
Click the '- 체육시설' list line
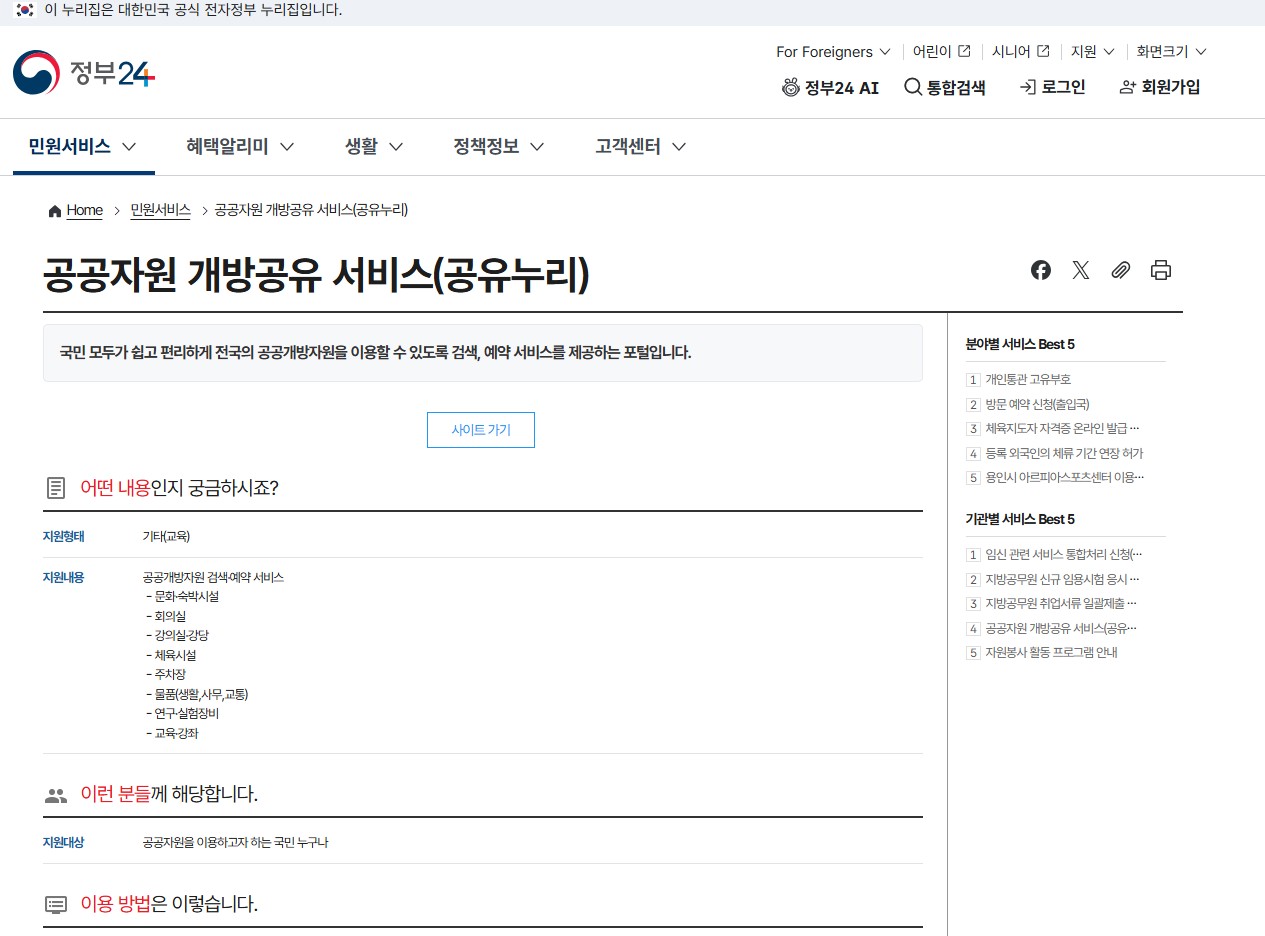pyautogui.click(x=171, y=656)
